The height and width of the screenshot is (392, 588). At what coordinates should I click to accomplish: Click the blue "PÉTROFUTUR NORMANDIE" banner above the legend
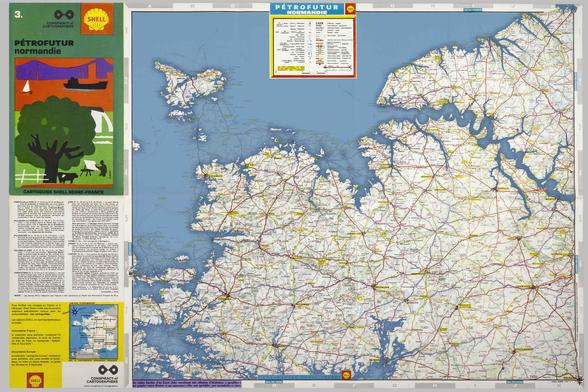tap(307, 9)
